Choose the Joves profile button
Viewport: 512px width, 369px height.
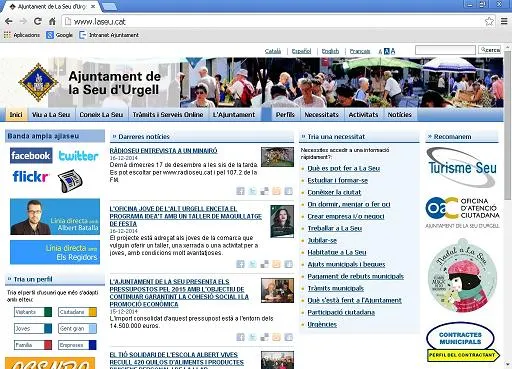[x=33, y=328]
